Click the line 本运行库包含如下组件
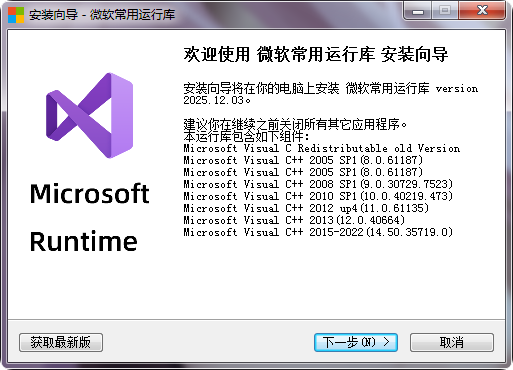Screen dimensions: 513x370 [246, 136]
